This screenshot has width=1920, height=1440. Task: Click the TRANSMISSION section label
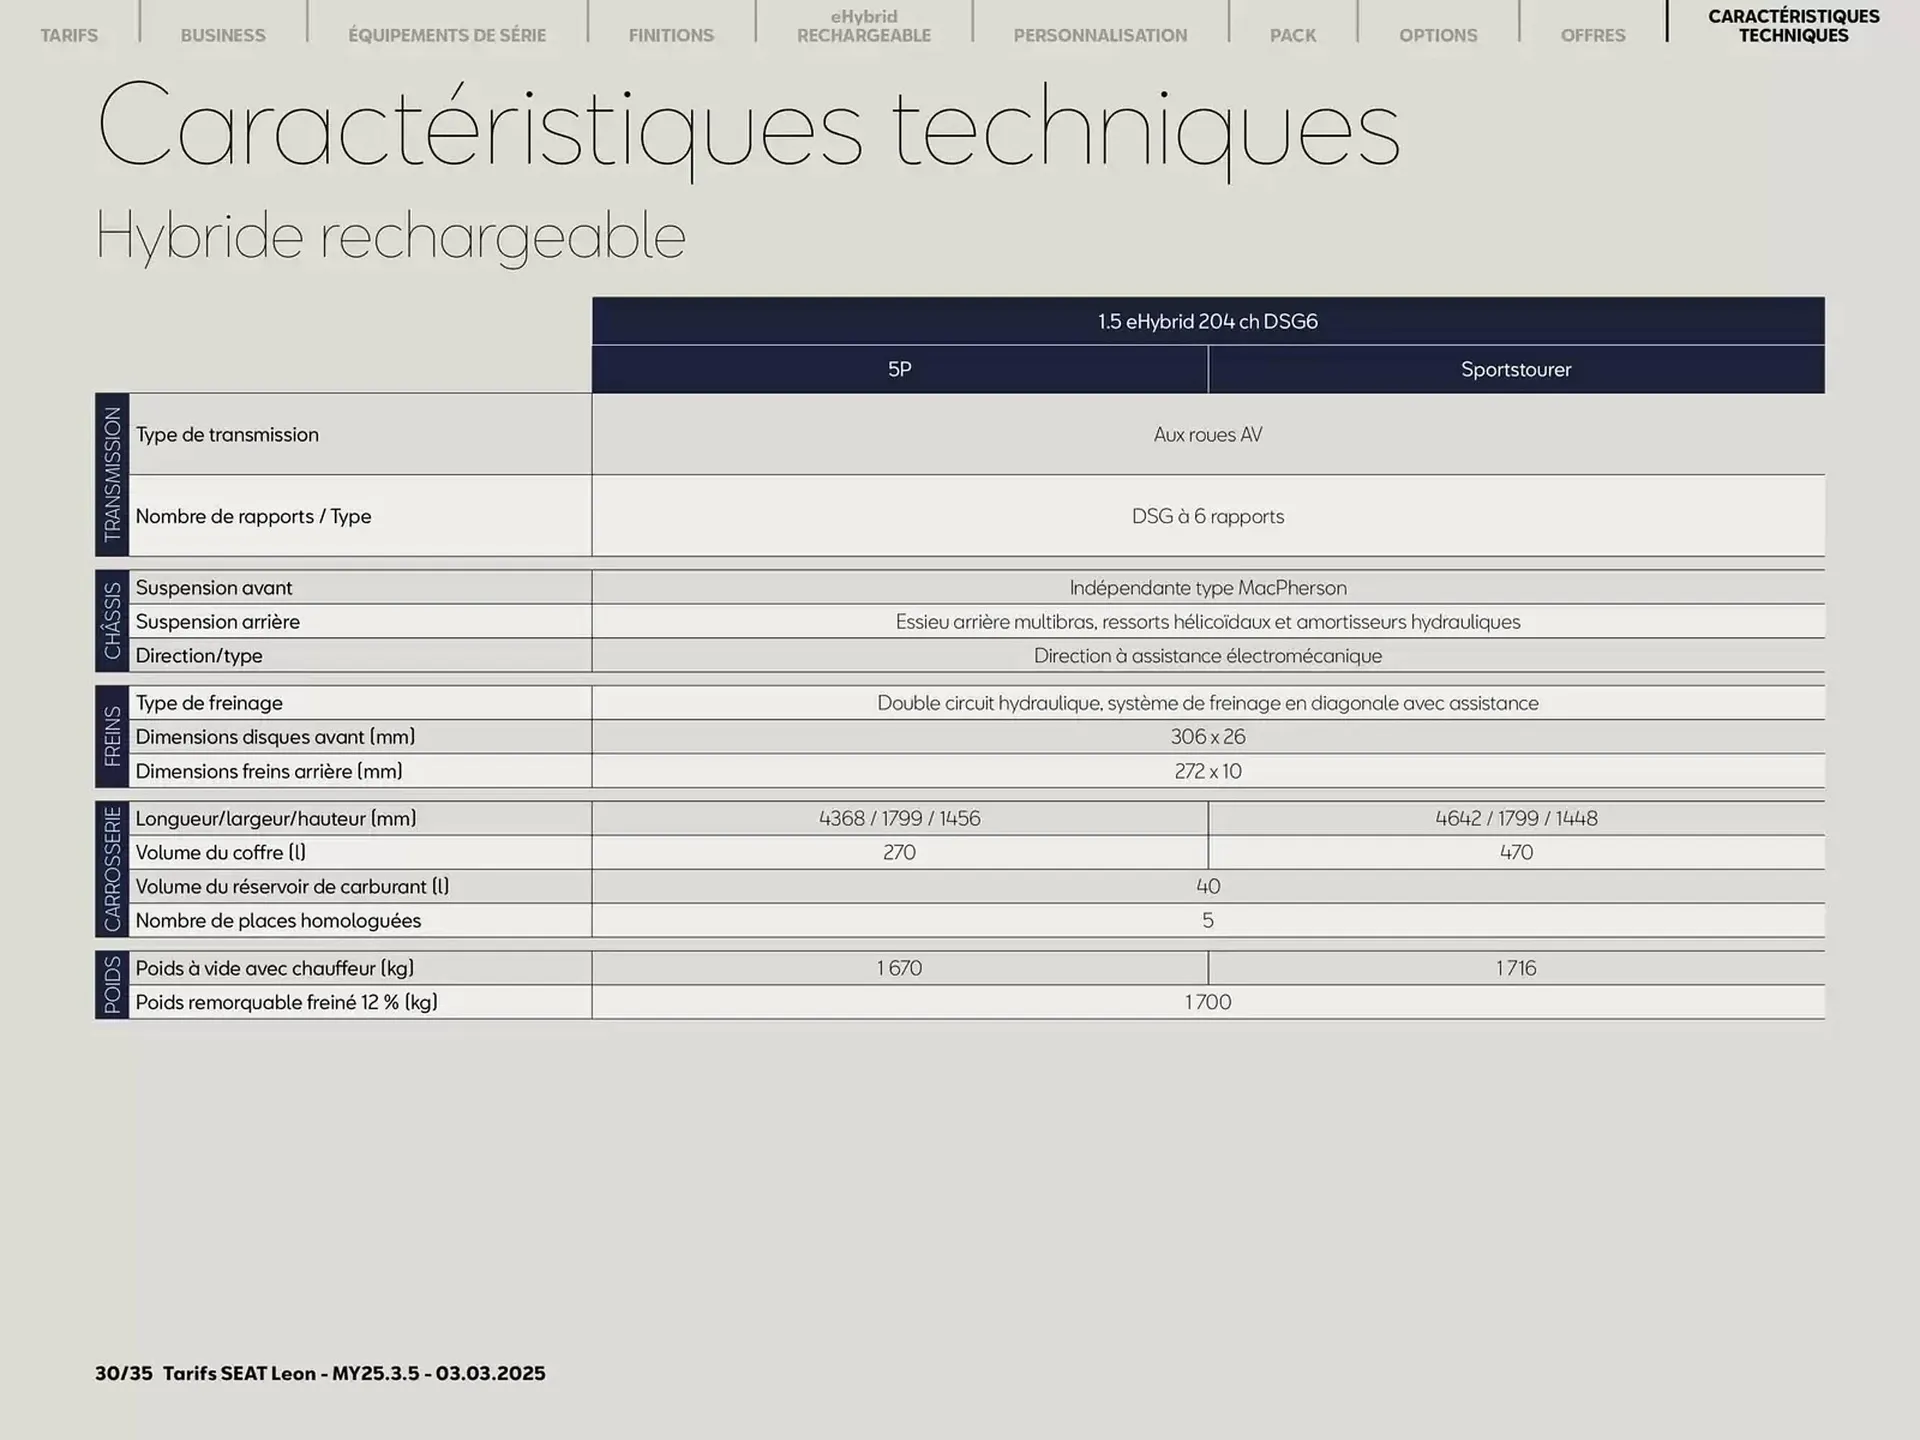[113, 475]
